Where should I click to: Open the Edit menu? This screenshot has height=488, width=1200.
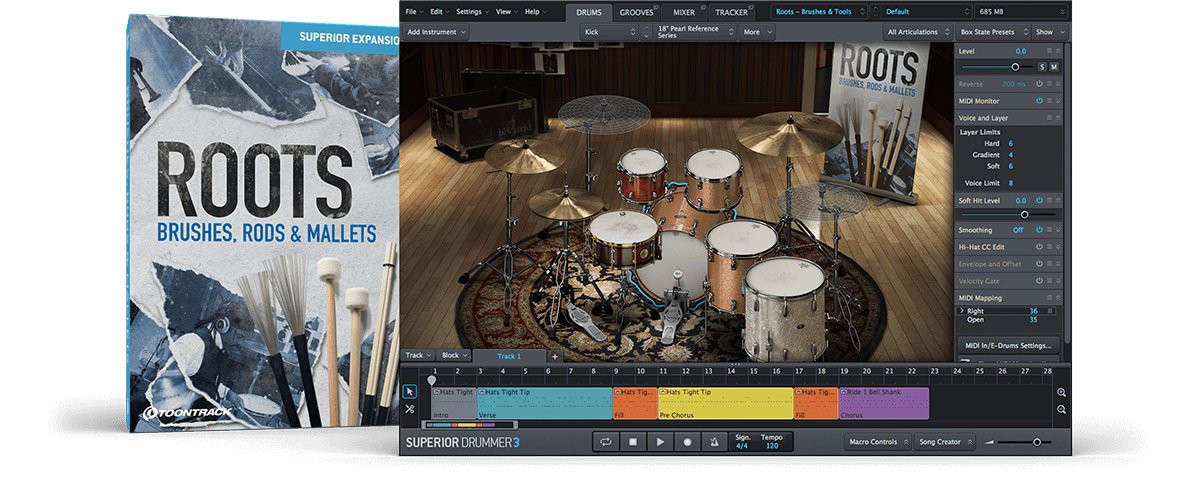pyautogui.click(x=439, y=11)
